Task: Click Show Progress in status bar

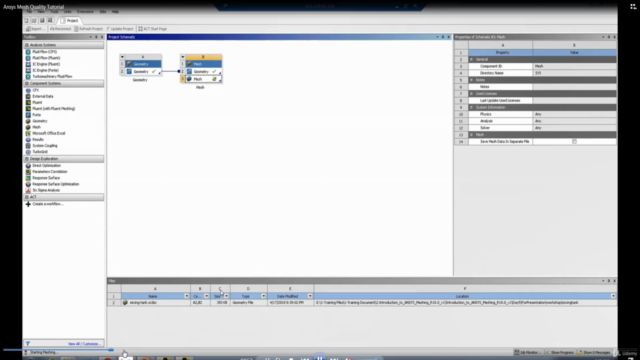Action: [x=560, y=353]
